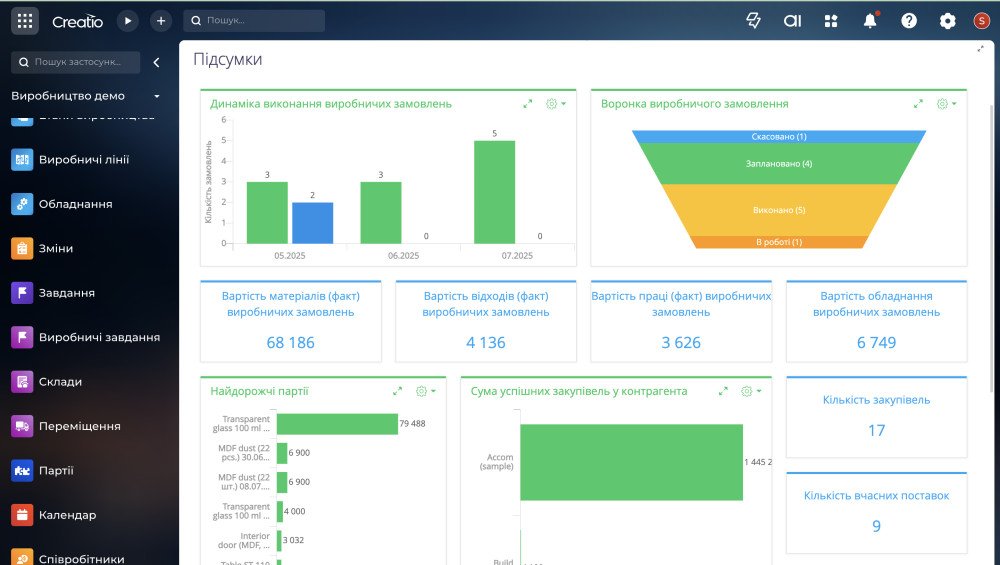This screenshot has width=1000, height=565.
Task: Click the Вартість матеріалів (факт) indicator tile
Action: coord(291,321)
